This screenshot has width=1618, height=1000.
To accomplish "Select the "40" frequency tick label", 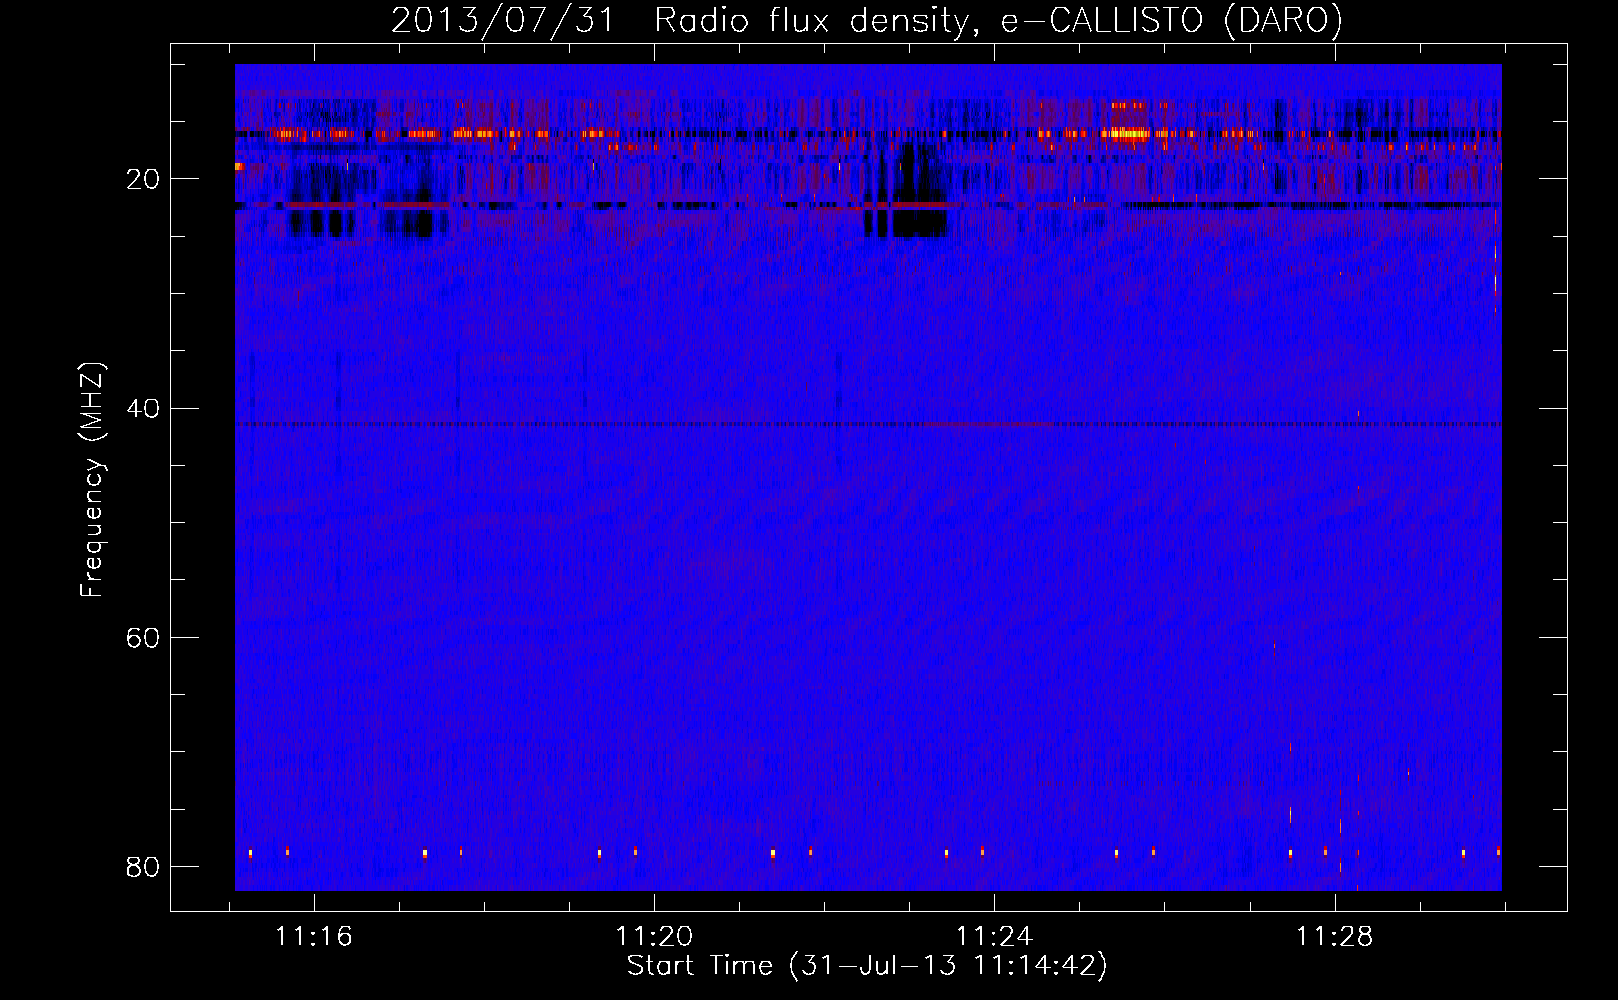I will tap(143, 408).
